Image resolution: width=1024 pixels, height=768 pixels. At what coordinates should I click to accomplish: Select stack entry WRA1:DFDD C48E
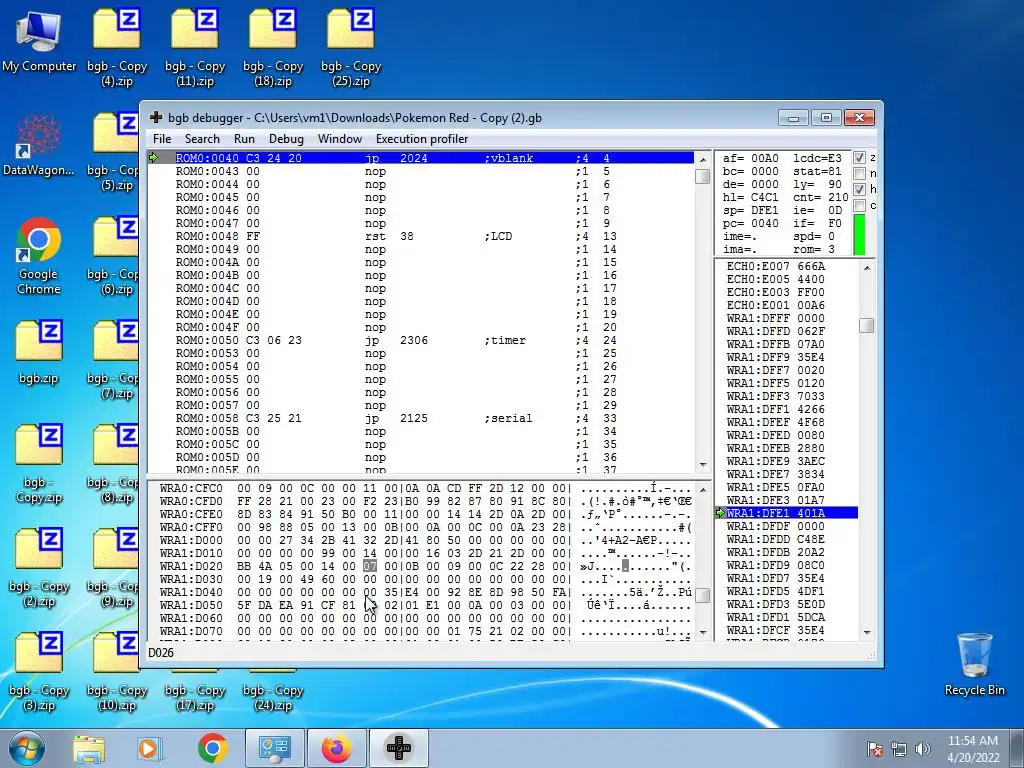coord(787,539)
